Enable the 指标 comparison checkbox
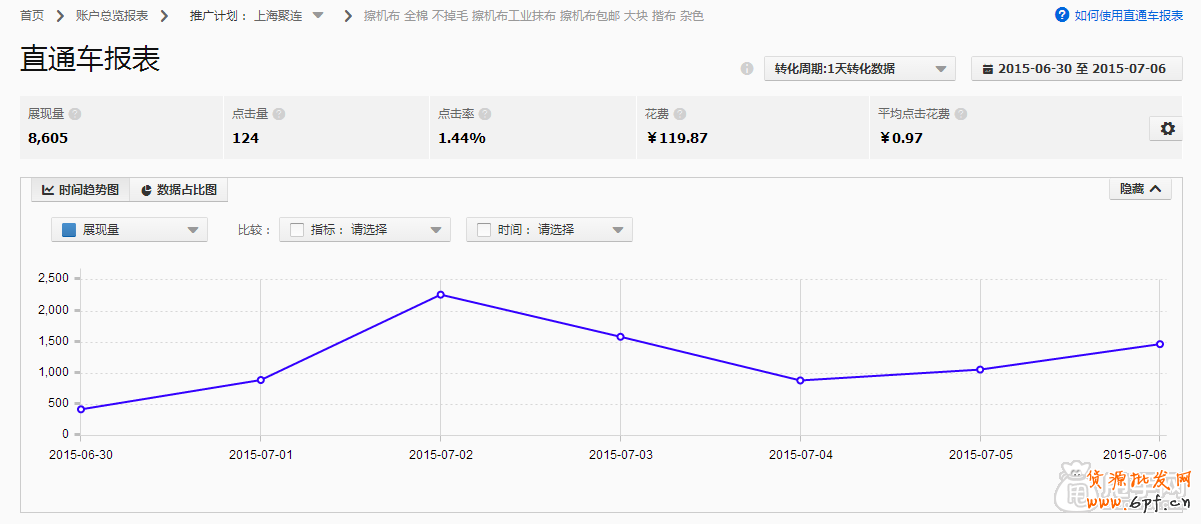 pos(297,230)
